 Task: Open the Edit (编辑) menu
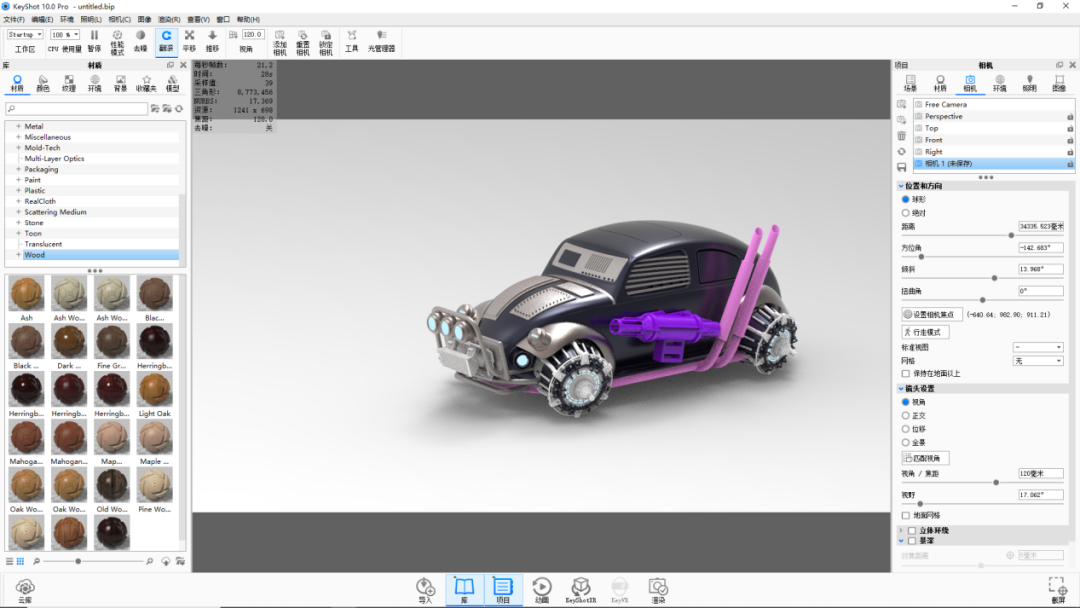[x=42, y=19]
